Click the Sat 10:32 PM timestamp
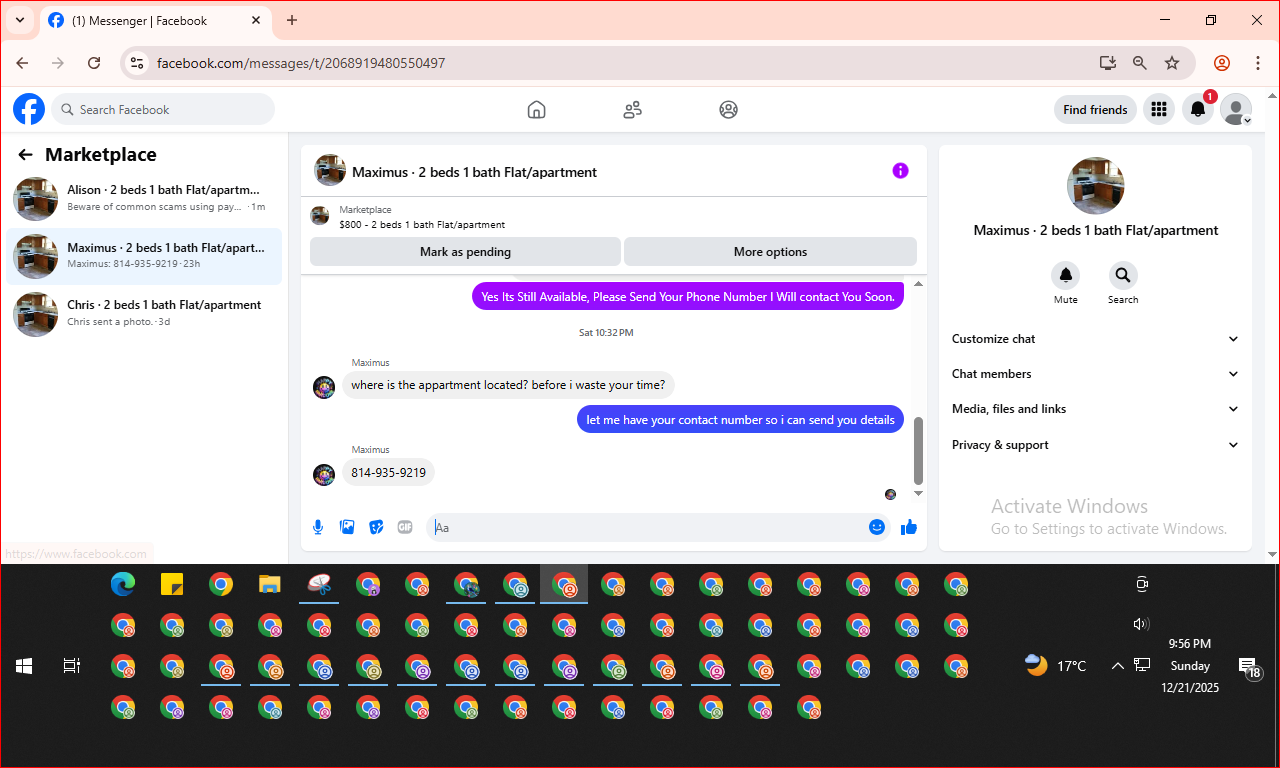The height and width of the screenshot is (768, 1280). 606,333
